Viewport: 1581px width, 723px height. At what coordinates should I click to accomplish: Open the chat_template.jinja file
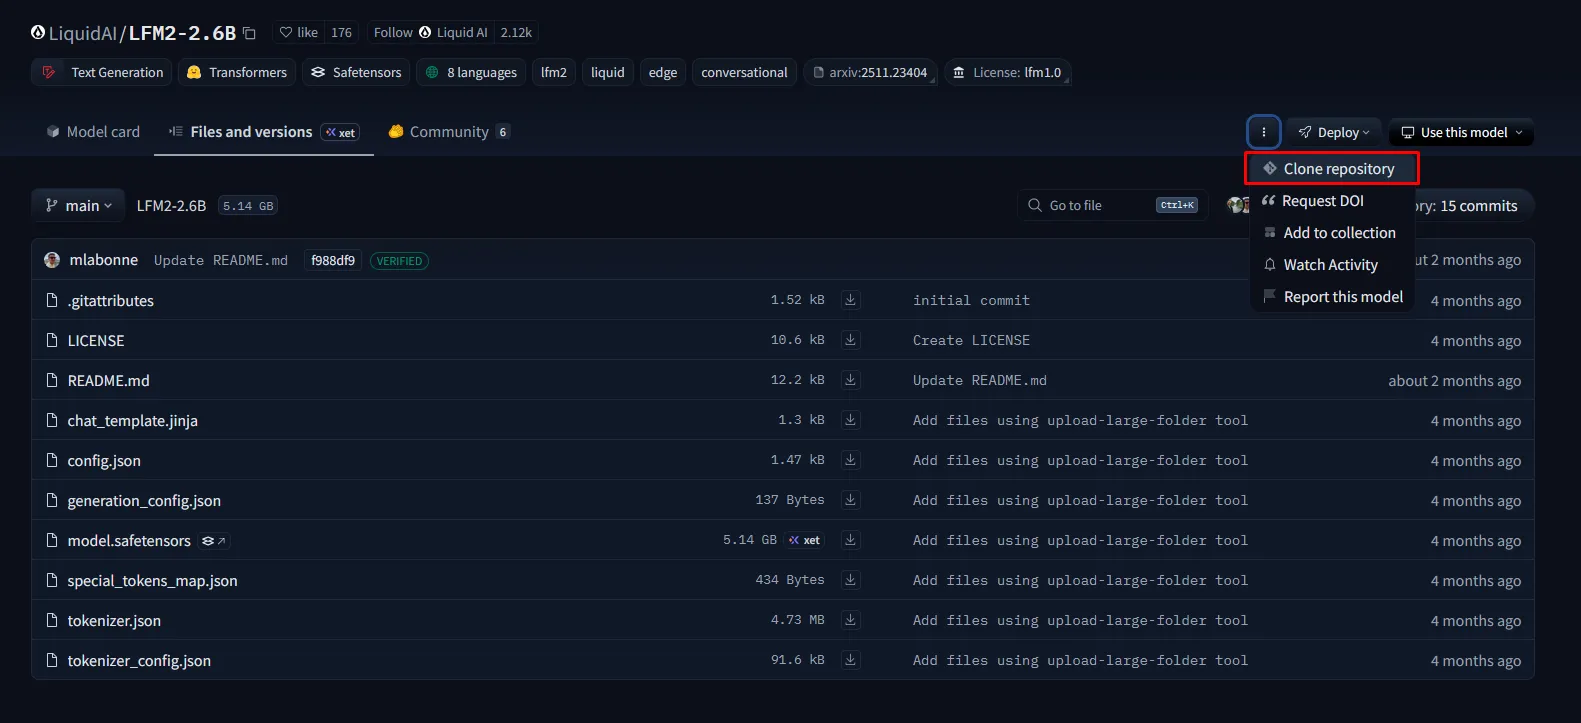(132, 421)
